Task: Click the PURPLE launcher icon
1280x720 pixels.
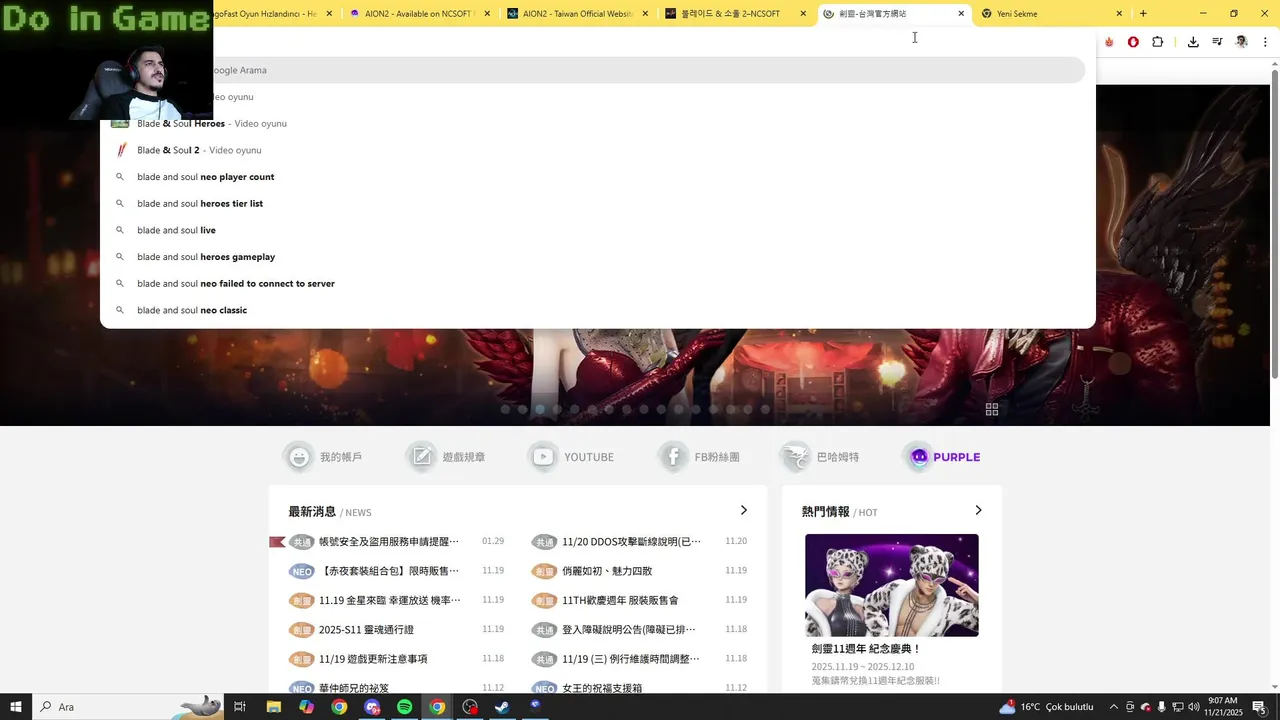Action: [918, 457]
